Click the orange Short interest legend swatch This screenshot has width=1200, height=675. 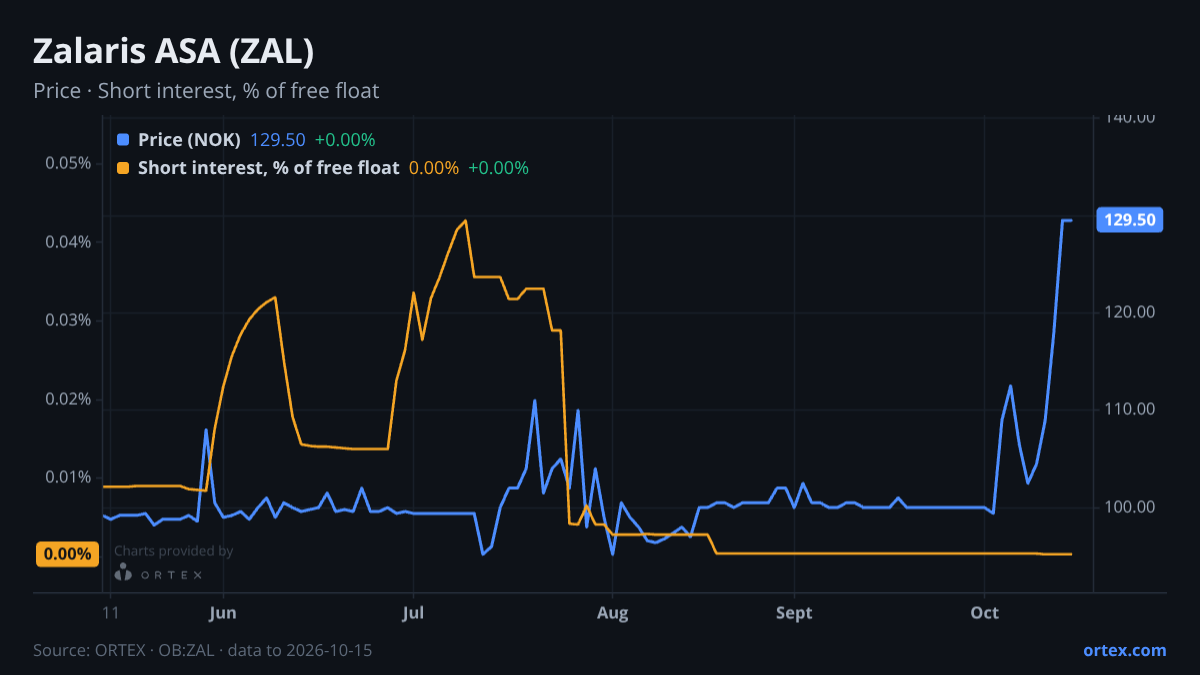[x=123, y=168]
